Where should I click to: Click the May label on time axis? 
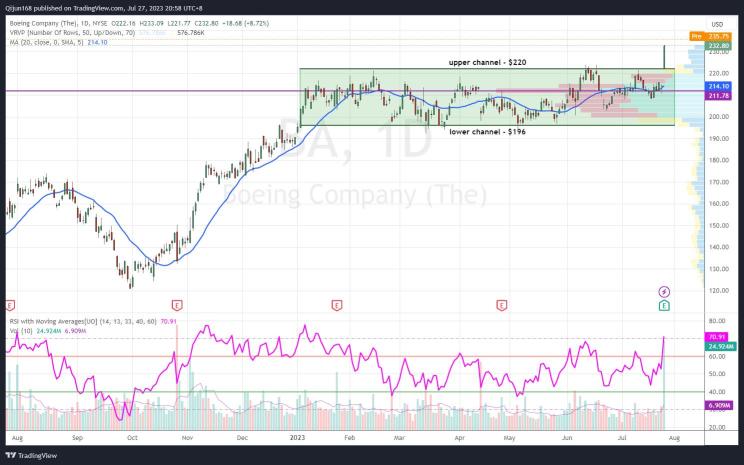(509, 438)
